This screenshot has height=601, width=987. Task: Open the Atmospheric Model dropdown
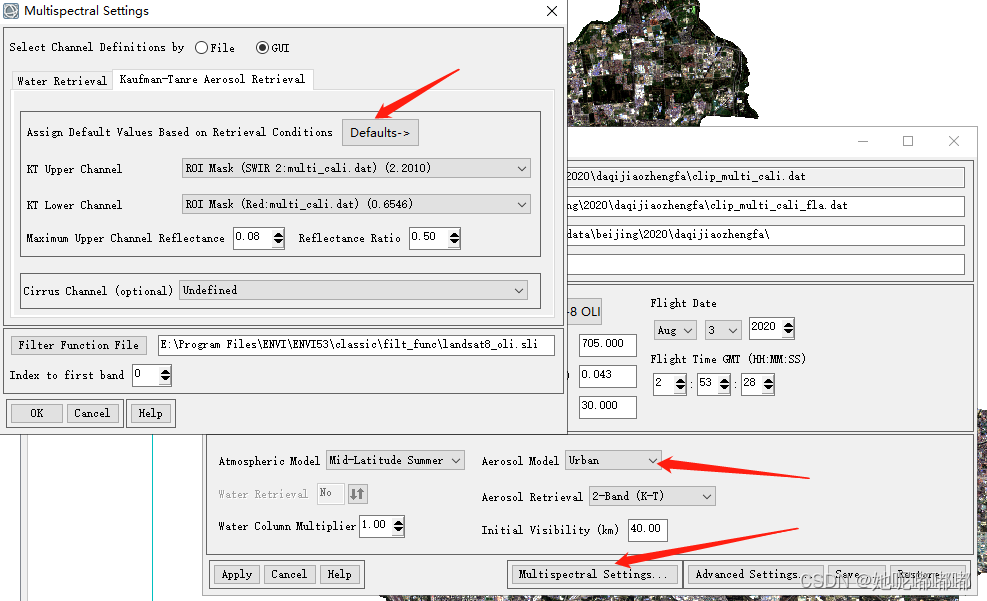click(x=395, y=461)
